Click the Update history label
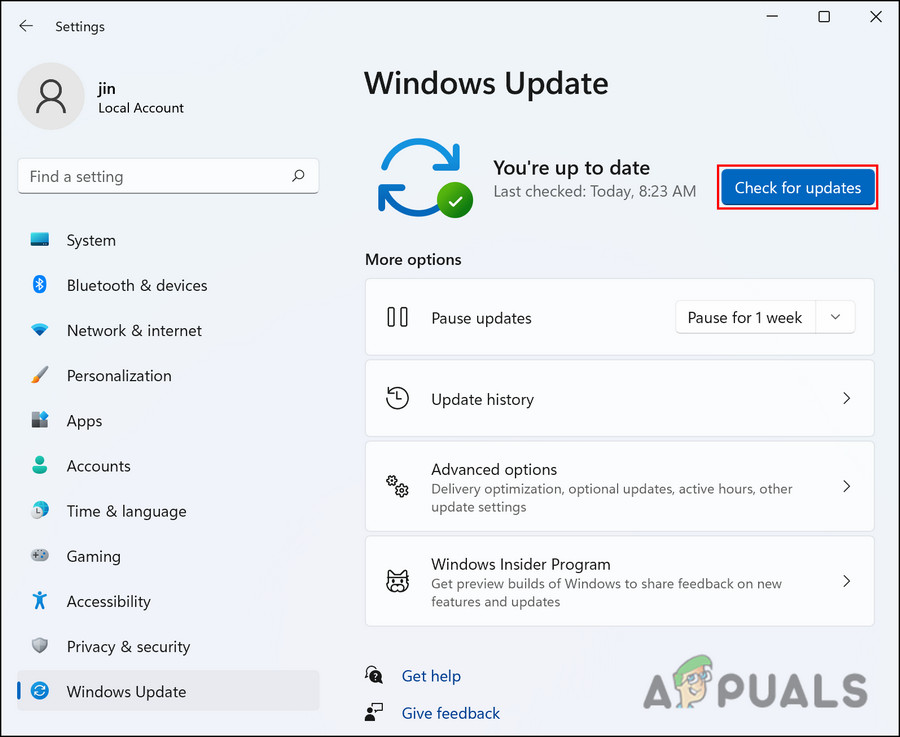This screenshot has width=900, height=737. [x=483, y=399]
